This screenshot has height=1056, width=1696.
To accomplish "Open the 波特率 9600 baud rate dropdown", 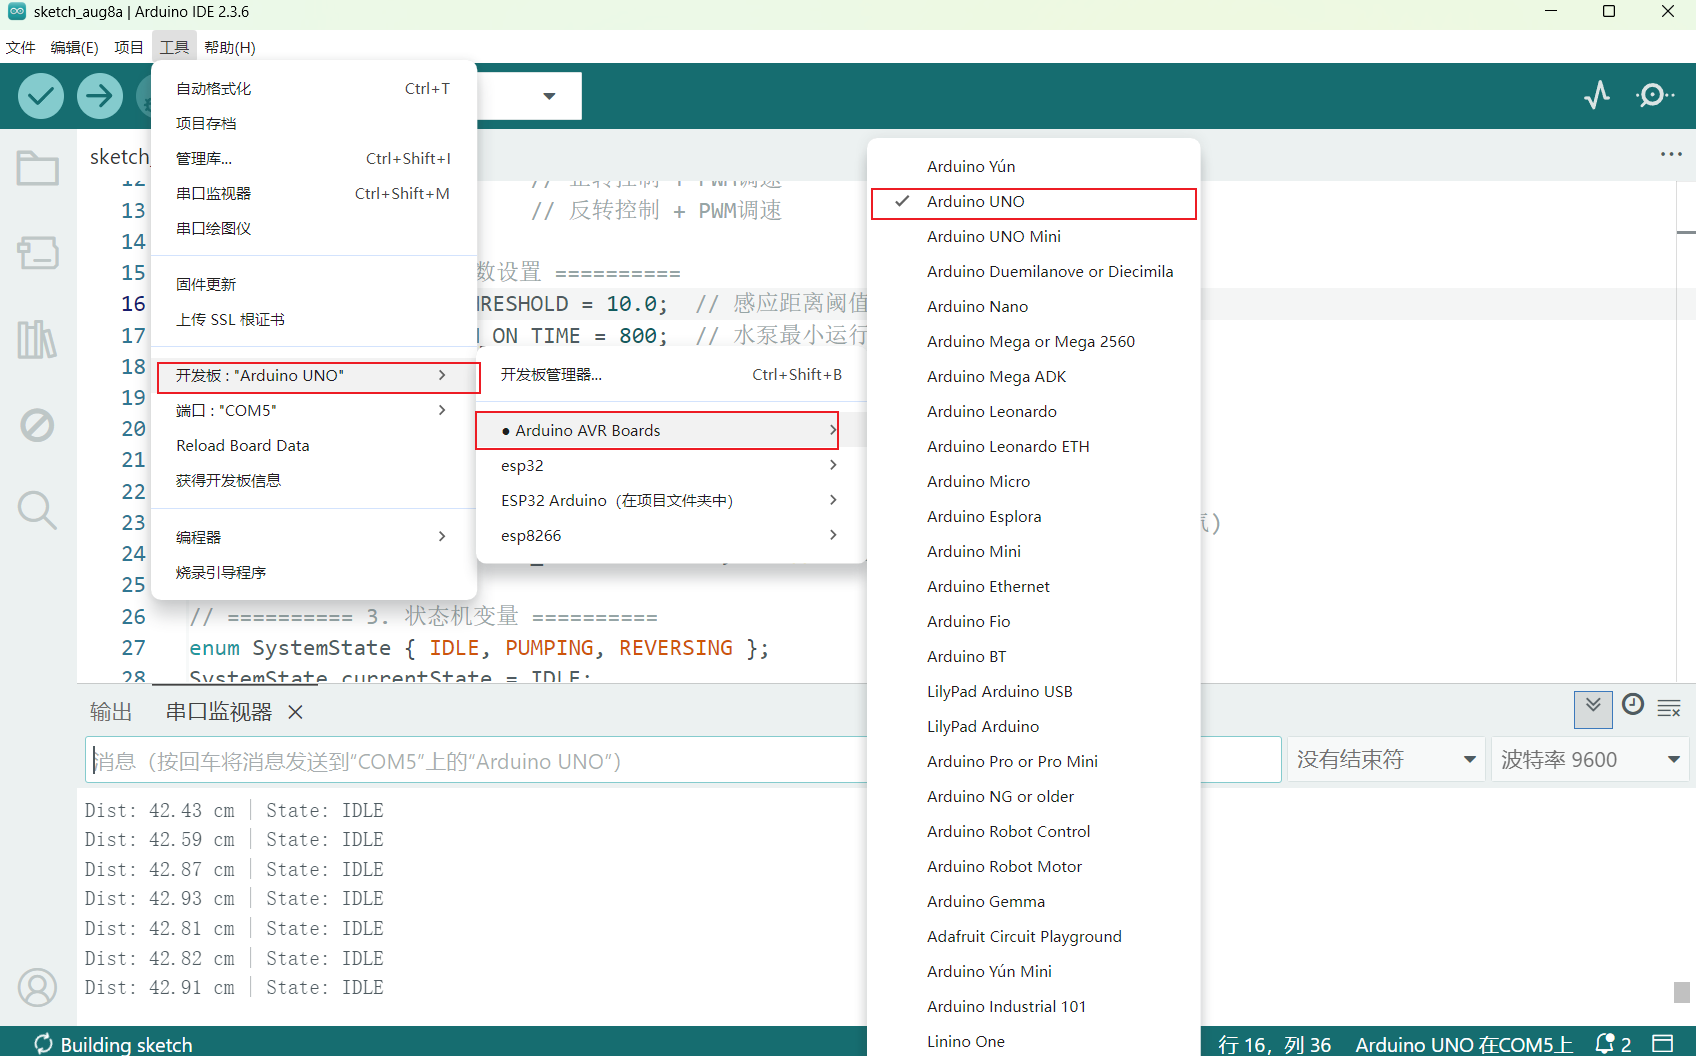I will tap(1590, 760).
